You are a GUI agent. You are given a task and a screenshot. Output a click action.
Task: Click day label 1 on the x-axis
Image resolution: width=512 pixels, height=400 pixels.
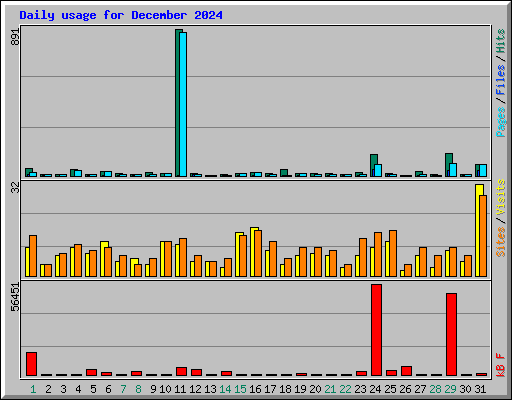(x=33, y=389)
